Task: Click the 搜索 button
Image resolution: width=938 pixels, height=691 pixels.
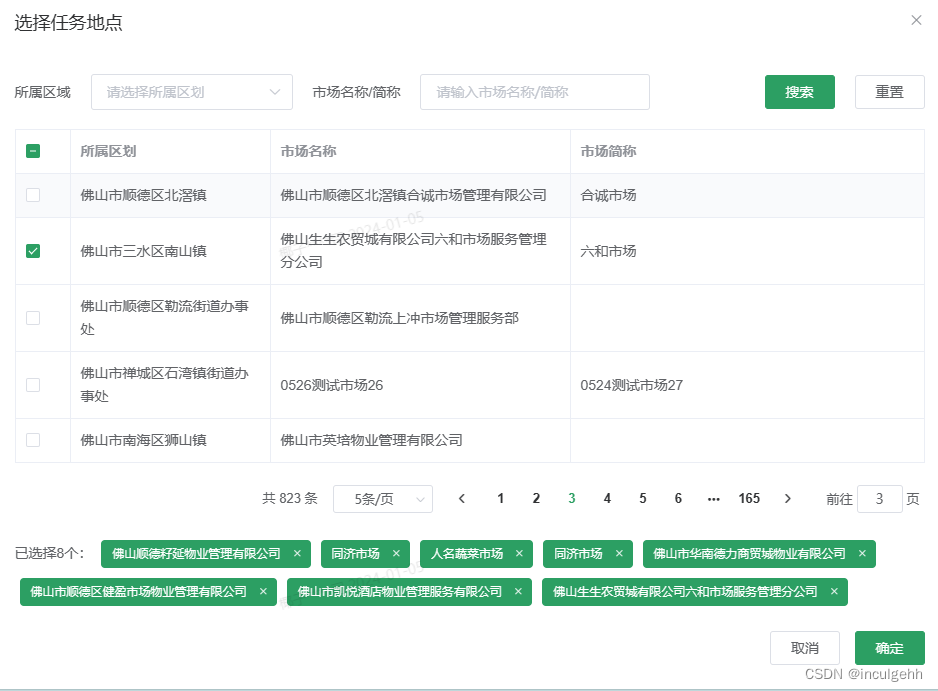Action: (799, 92)
